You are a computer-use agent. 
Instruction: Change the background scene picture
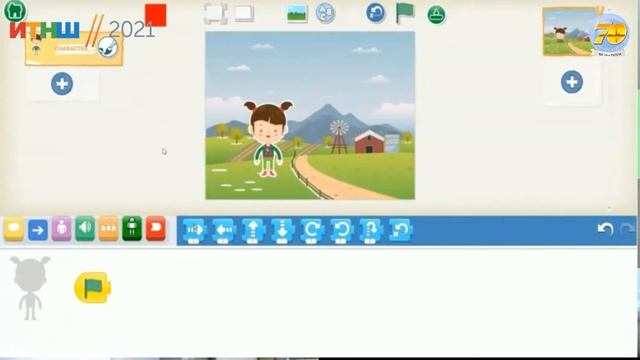pyautogui.click(x=297, y=13)
